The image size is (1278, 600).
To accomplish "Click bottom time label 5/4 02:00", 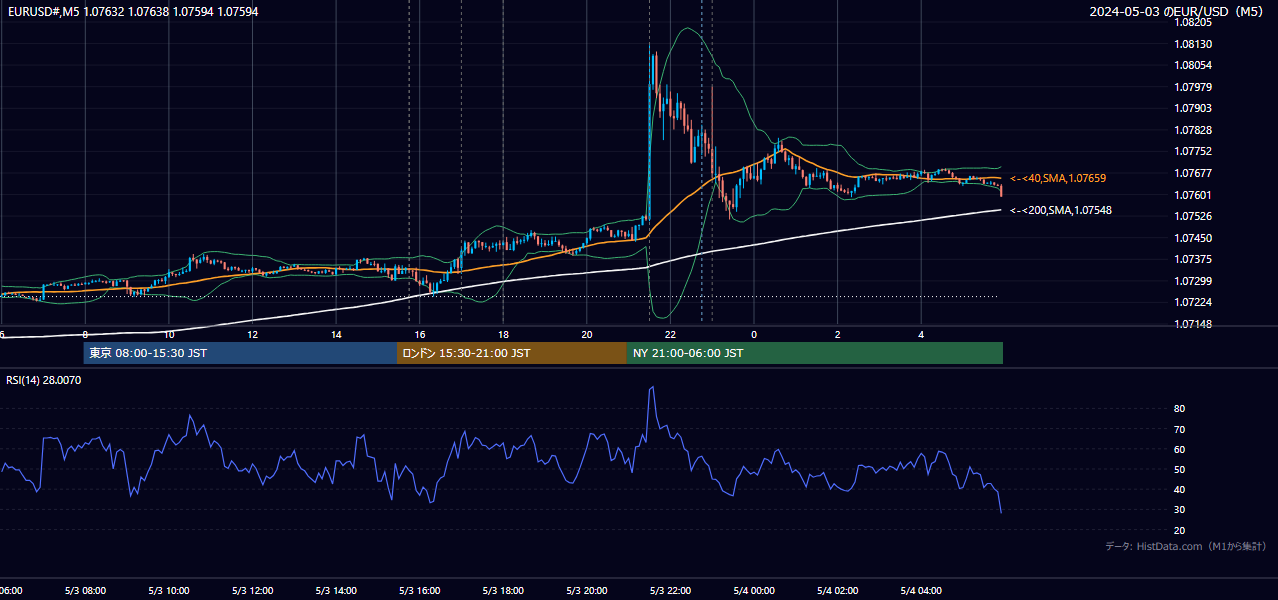I will point(837,591).
